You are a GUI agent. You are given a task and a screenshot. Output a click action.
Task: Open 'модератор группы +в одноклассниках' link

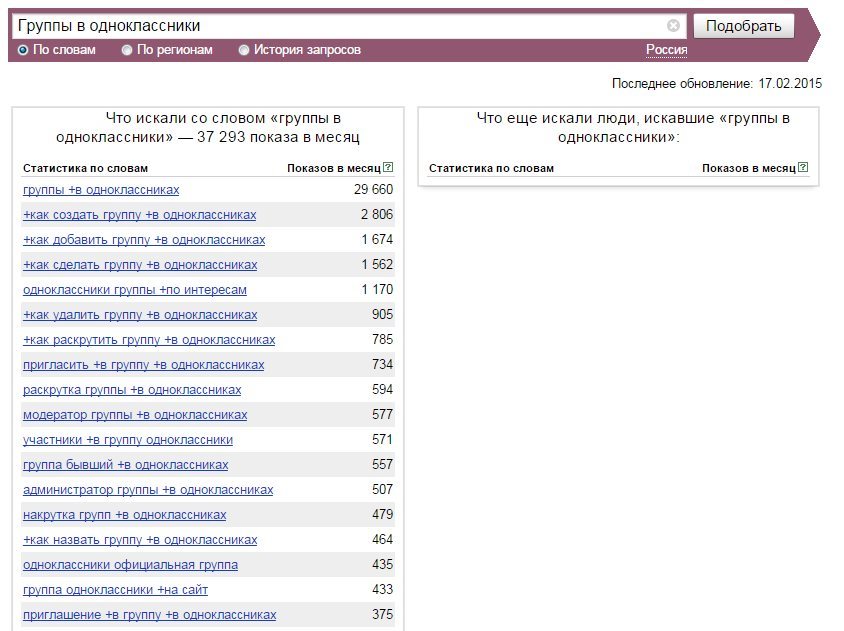(135, 415)
